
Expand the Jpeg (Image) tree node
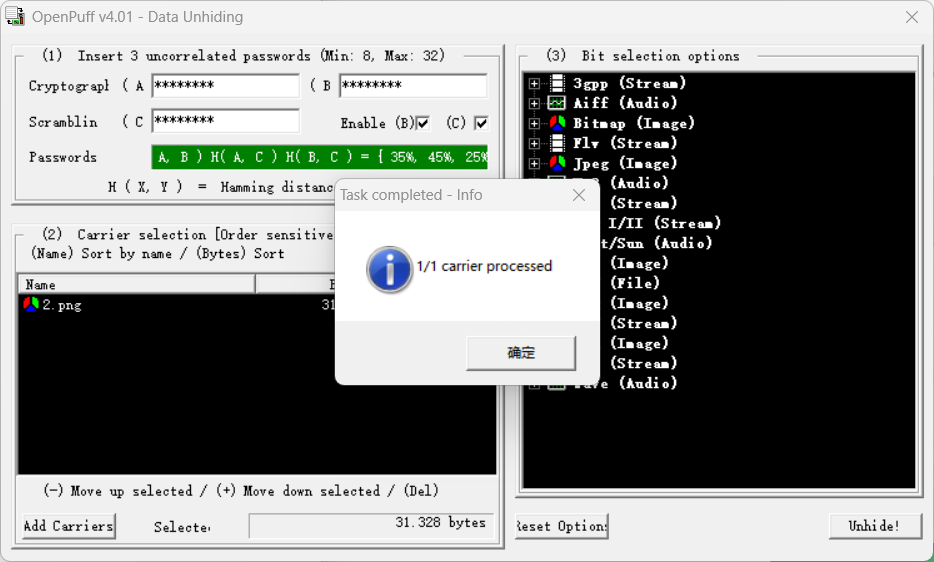point(535,163)
